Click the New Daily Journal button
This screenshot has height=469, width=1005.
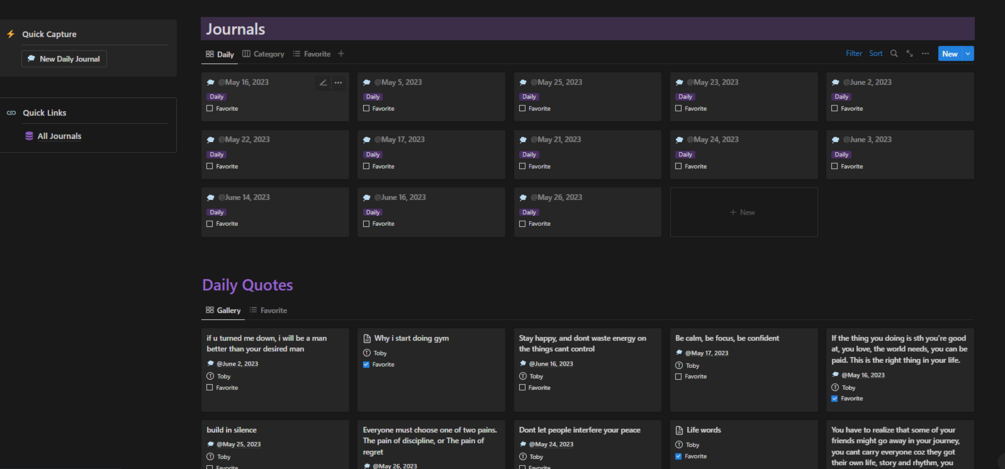pyautogui.click(x=64, y=59)
